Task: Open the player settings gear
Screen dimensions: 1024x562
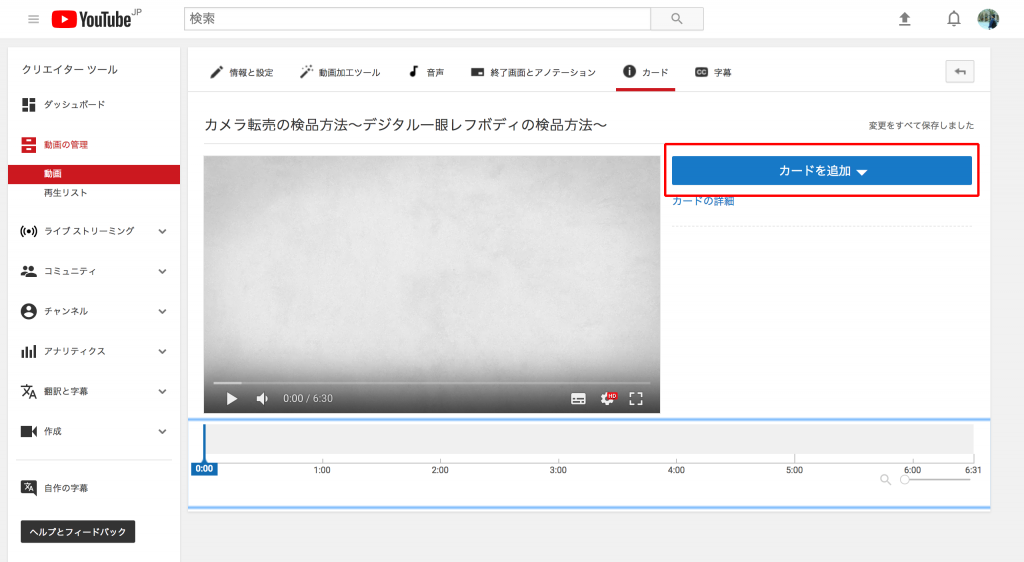Action: pyautogui.click(x=607, y=398)
